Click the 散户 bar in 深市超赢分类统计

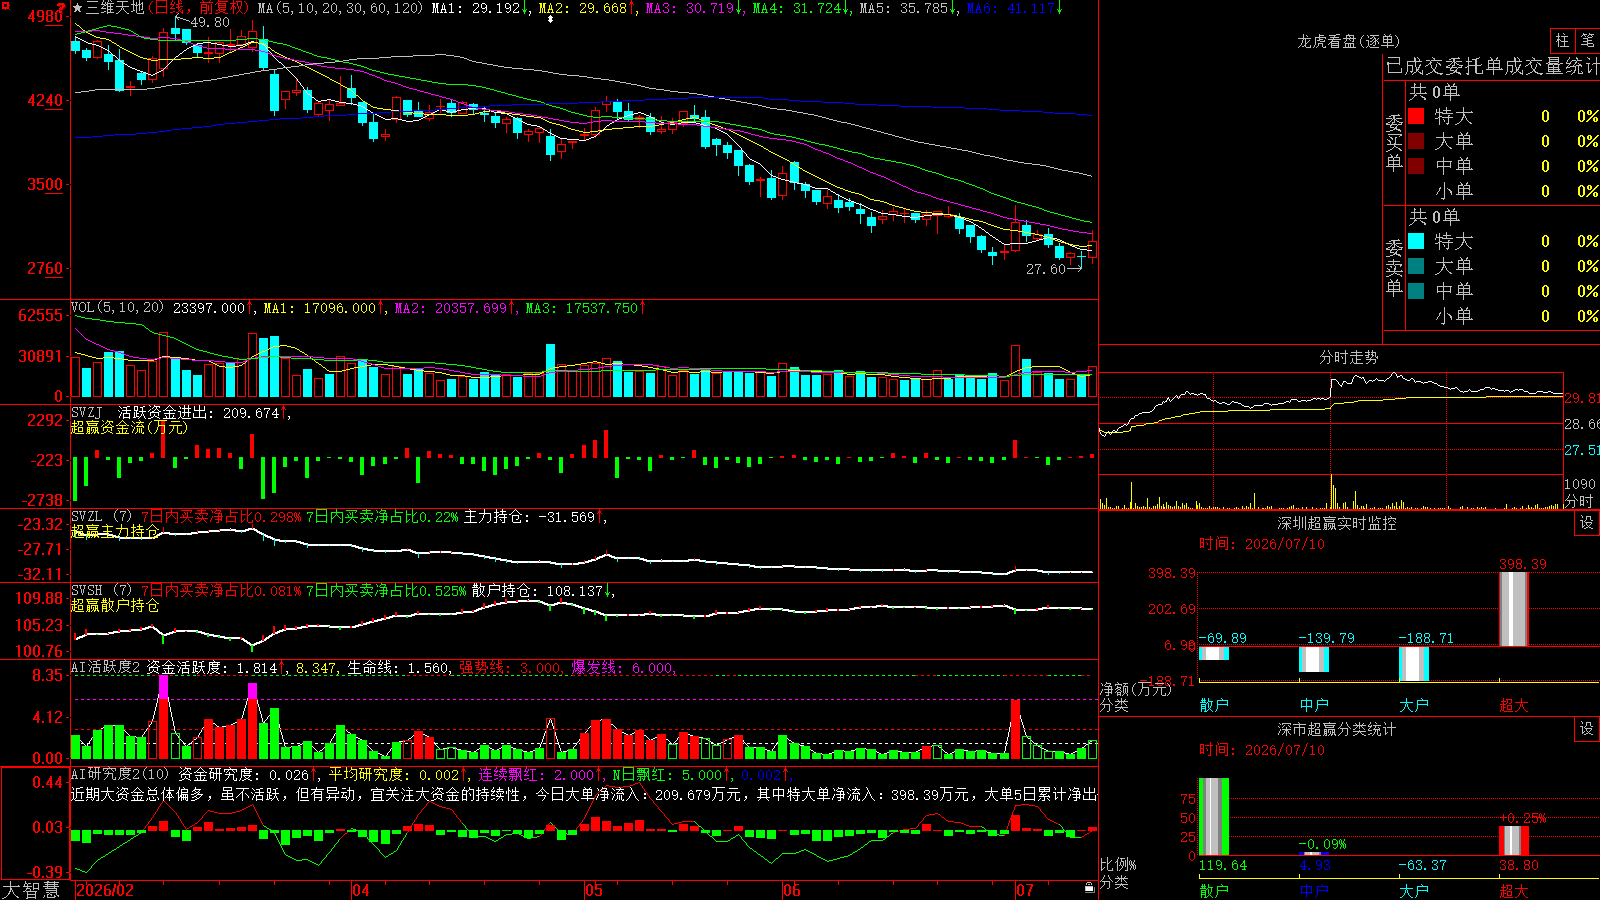[x=1214, y=817]
